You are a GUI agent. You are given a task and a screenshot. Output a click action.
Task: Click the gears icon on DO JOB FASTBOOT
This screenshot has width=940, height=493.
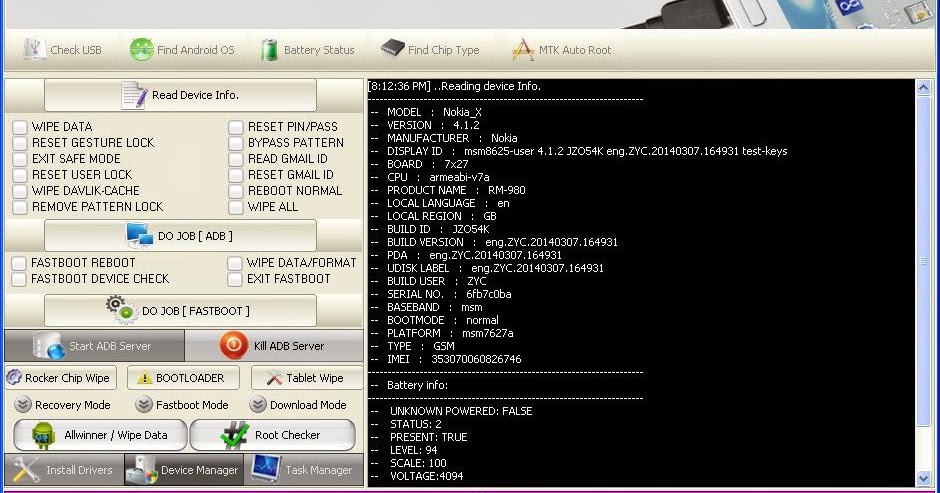point(121,310)
